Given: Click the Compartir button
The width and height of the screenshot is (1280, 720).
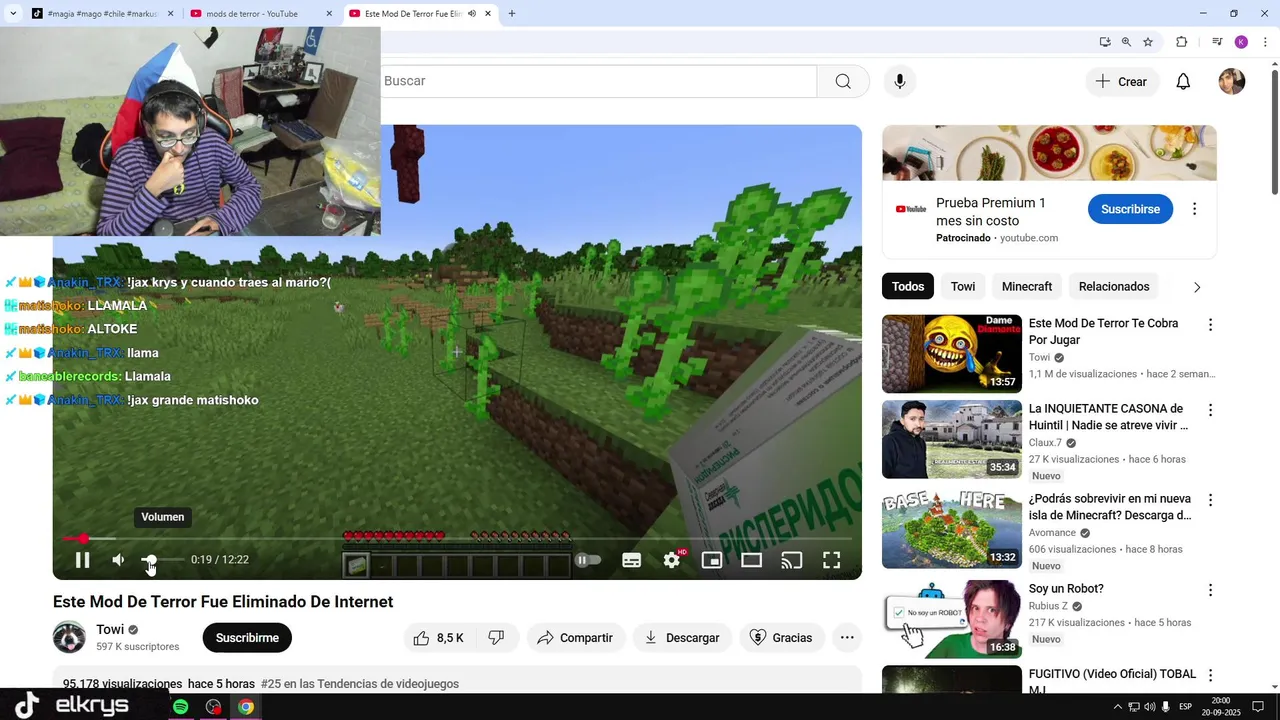Looking at the screenshot, I should click(575, 638).
